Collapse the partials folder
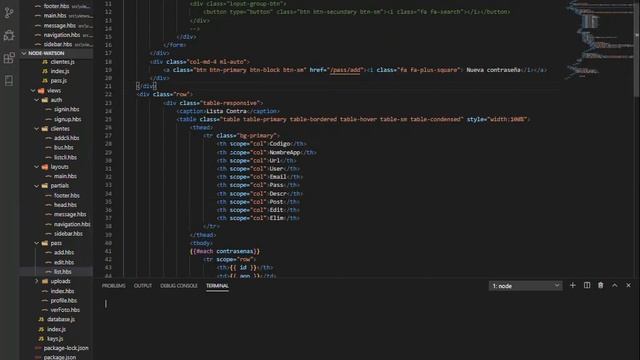The image size is (640, 360). tap(36, 186)
